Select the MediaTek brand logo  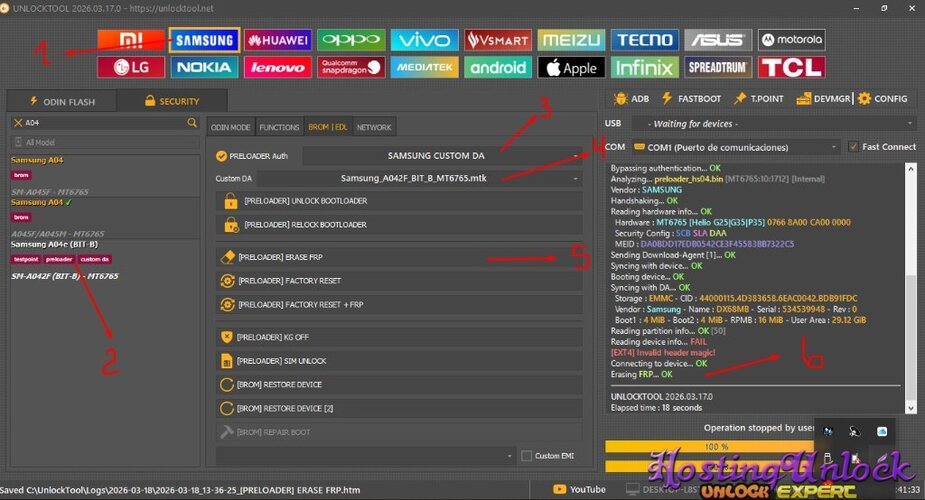(x=424, y=67)
